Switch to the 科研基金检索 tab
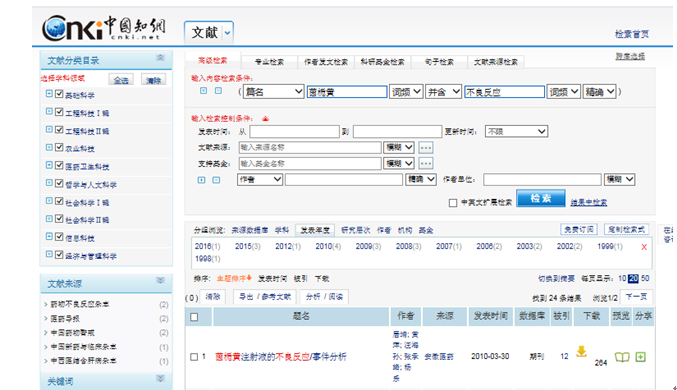The height and width of the screenshot is (390, 677). [x=383, y=62]
